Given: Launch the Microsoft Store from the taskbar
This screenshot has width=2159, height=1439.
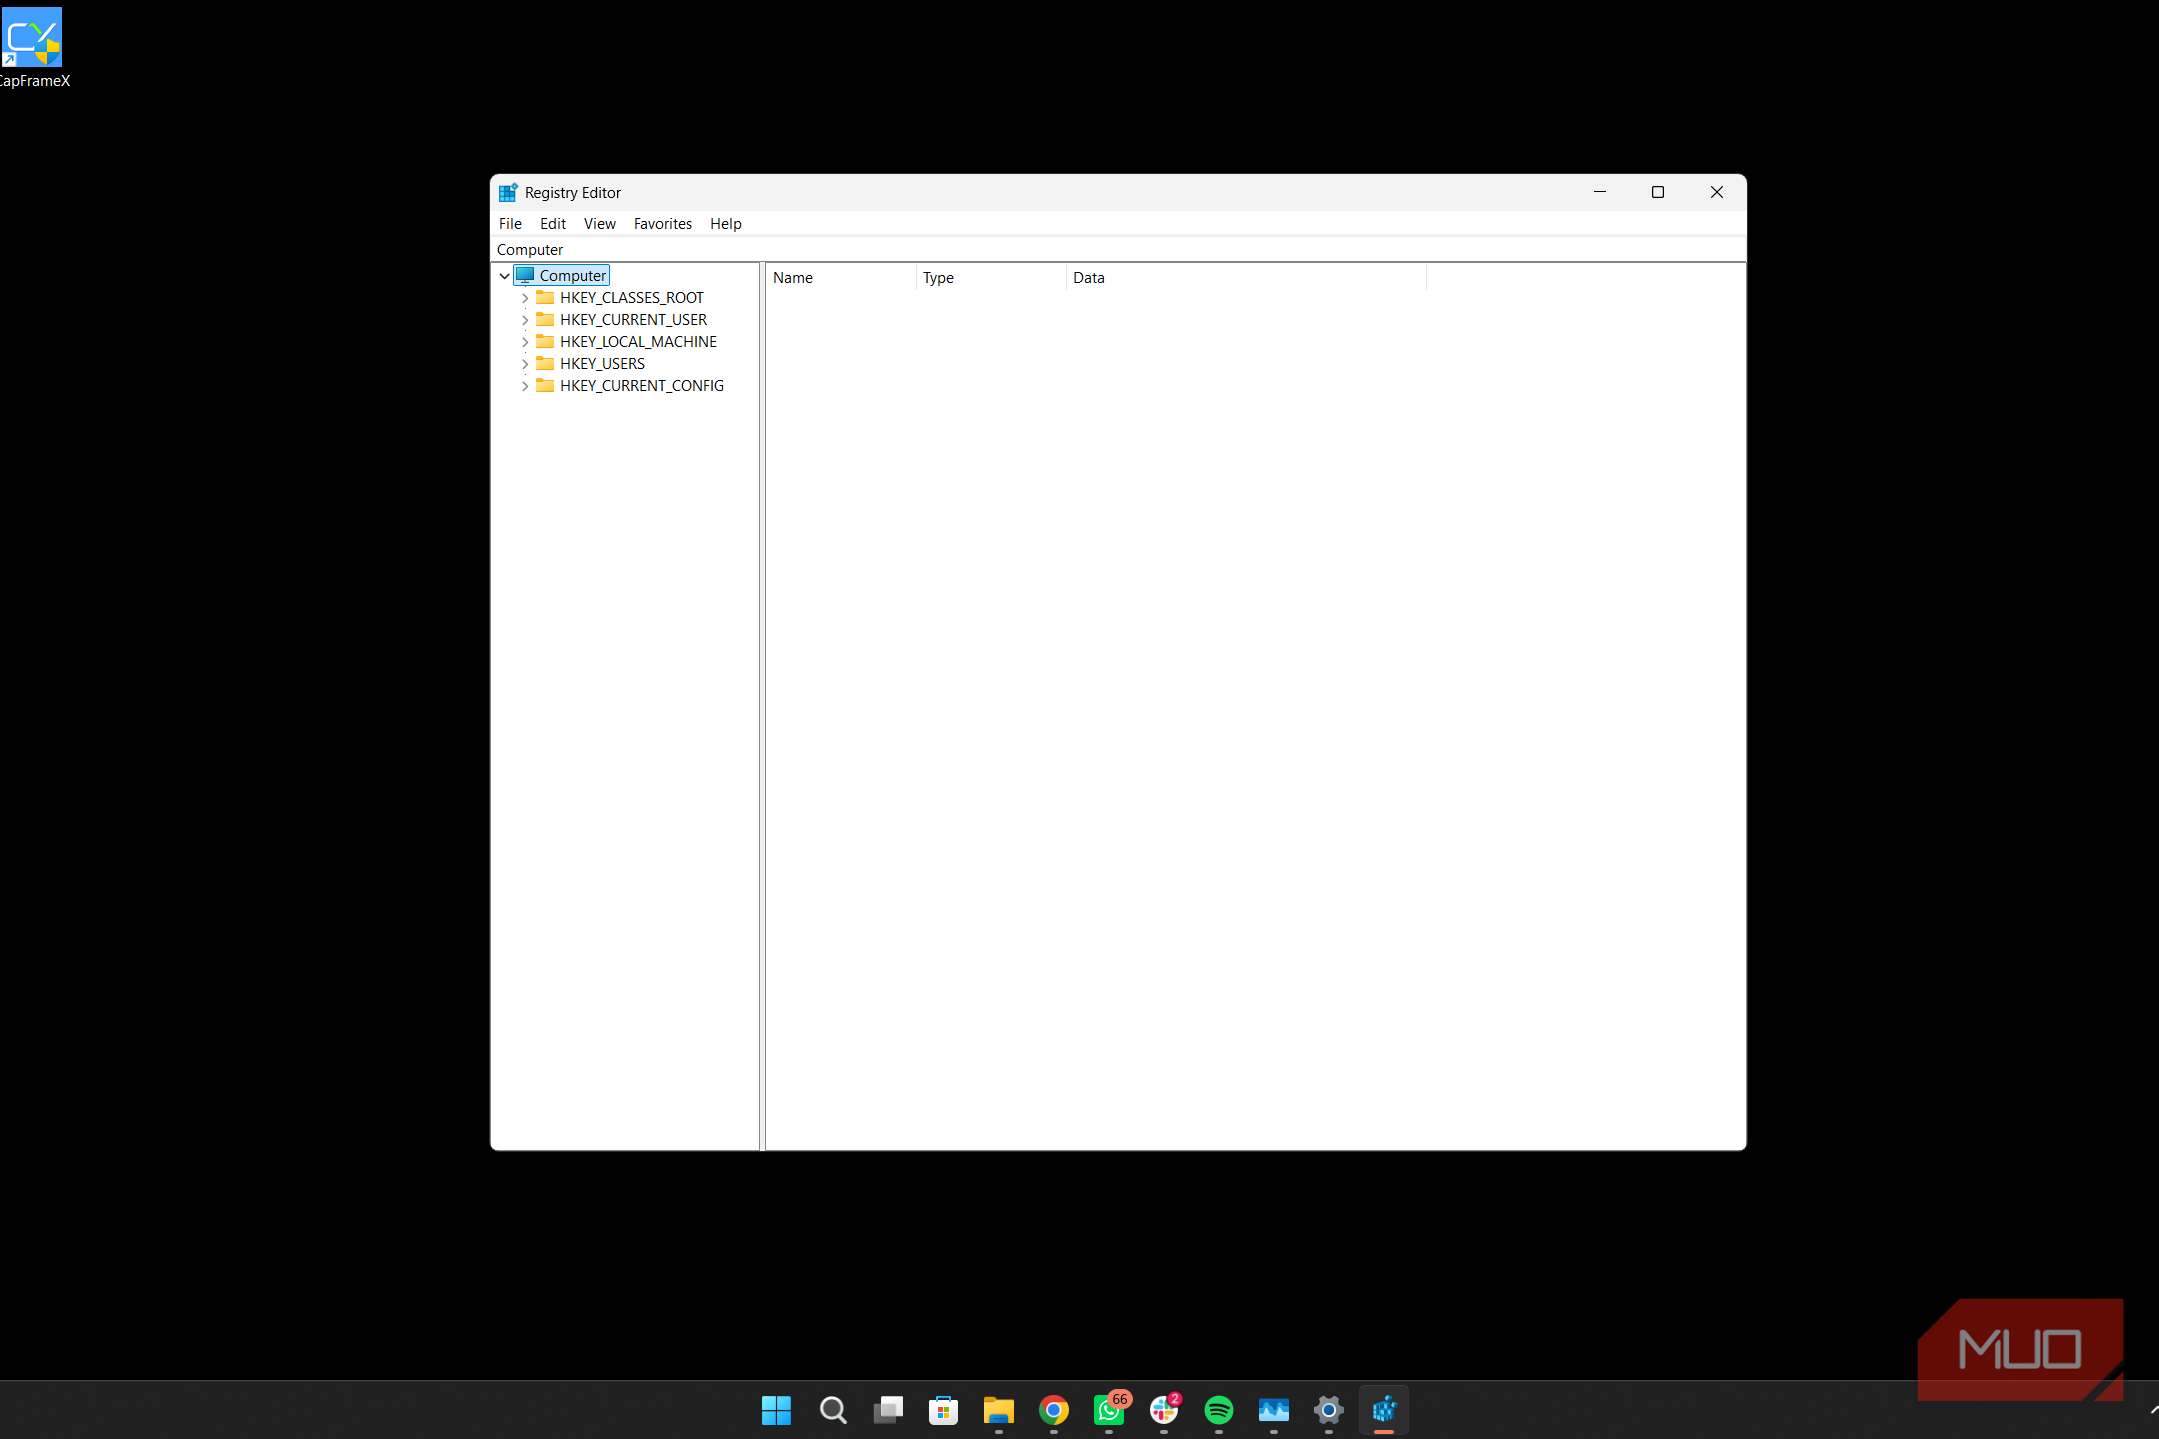Looking at the screenshot, I should click(x=943, y=1410).
